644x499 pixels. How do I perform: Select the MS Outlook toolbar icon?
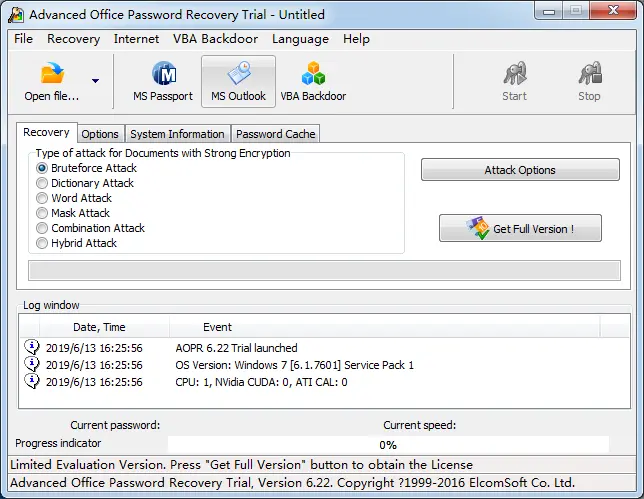[238, 82]
